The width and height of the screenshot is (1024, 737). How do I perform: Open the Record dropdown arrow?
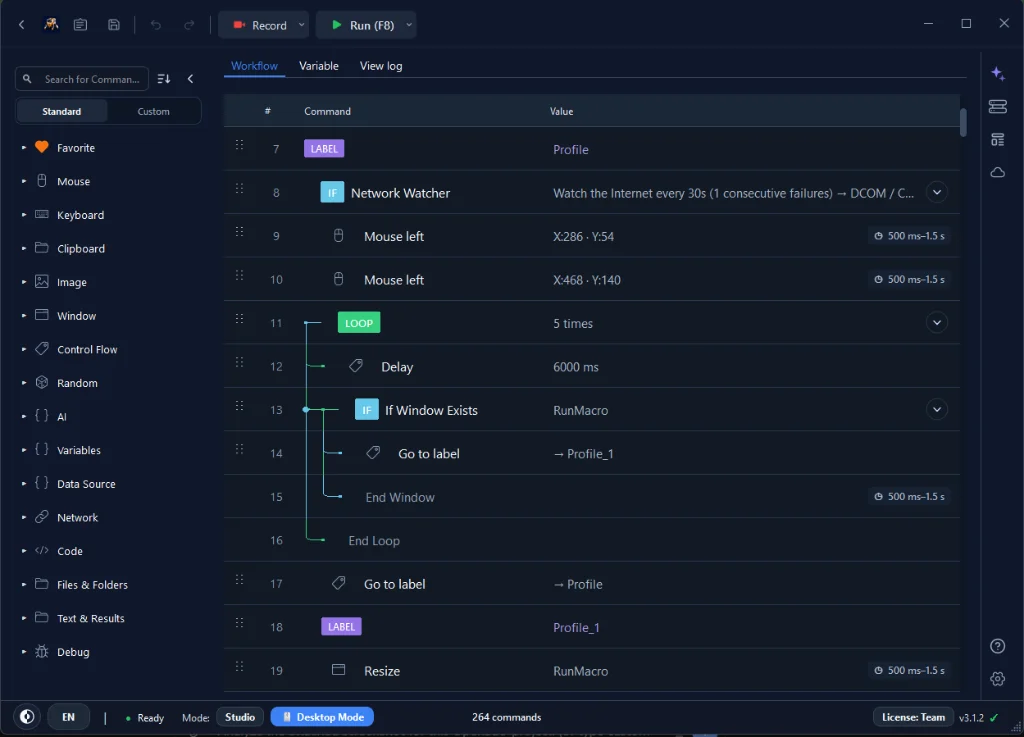pos(301,25)
